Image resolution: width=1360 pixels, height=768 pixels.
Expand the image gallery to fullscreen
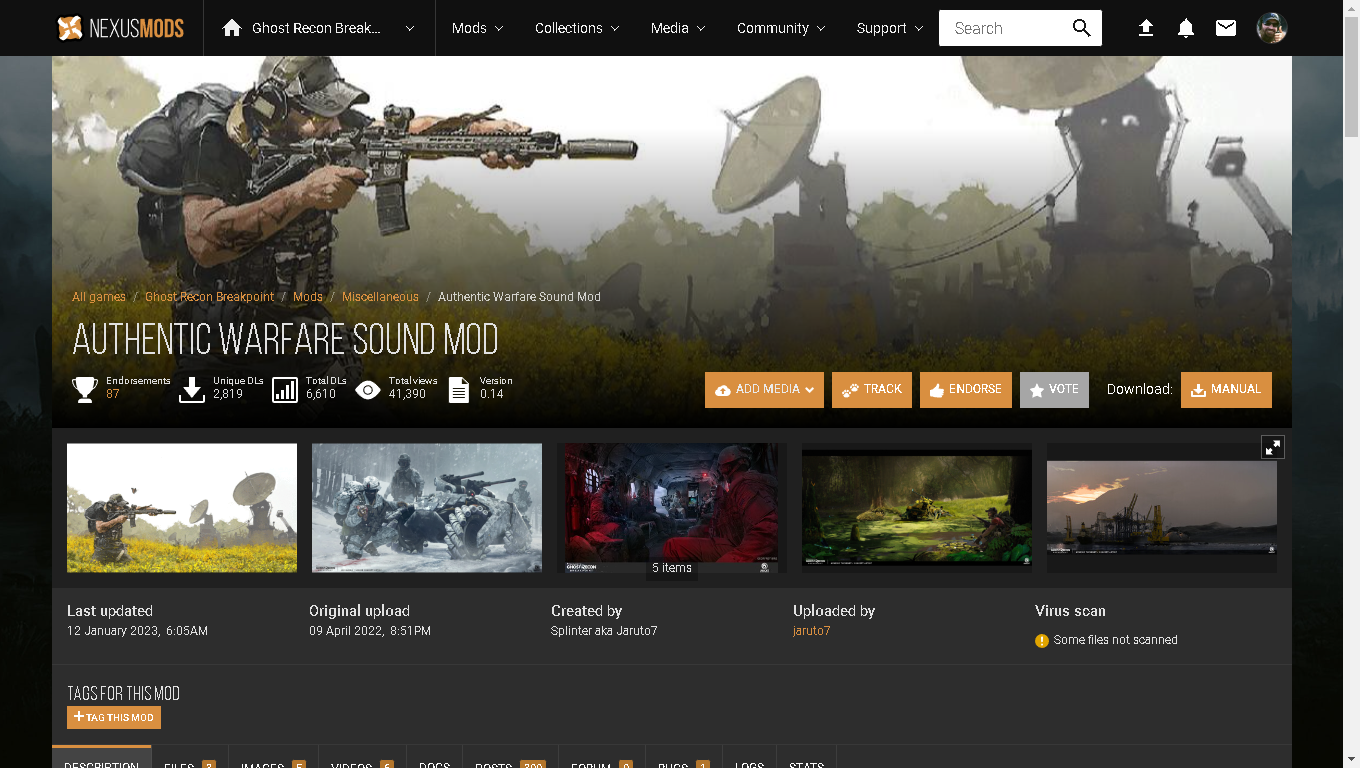(1272, 447)
